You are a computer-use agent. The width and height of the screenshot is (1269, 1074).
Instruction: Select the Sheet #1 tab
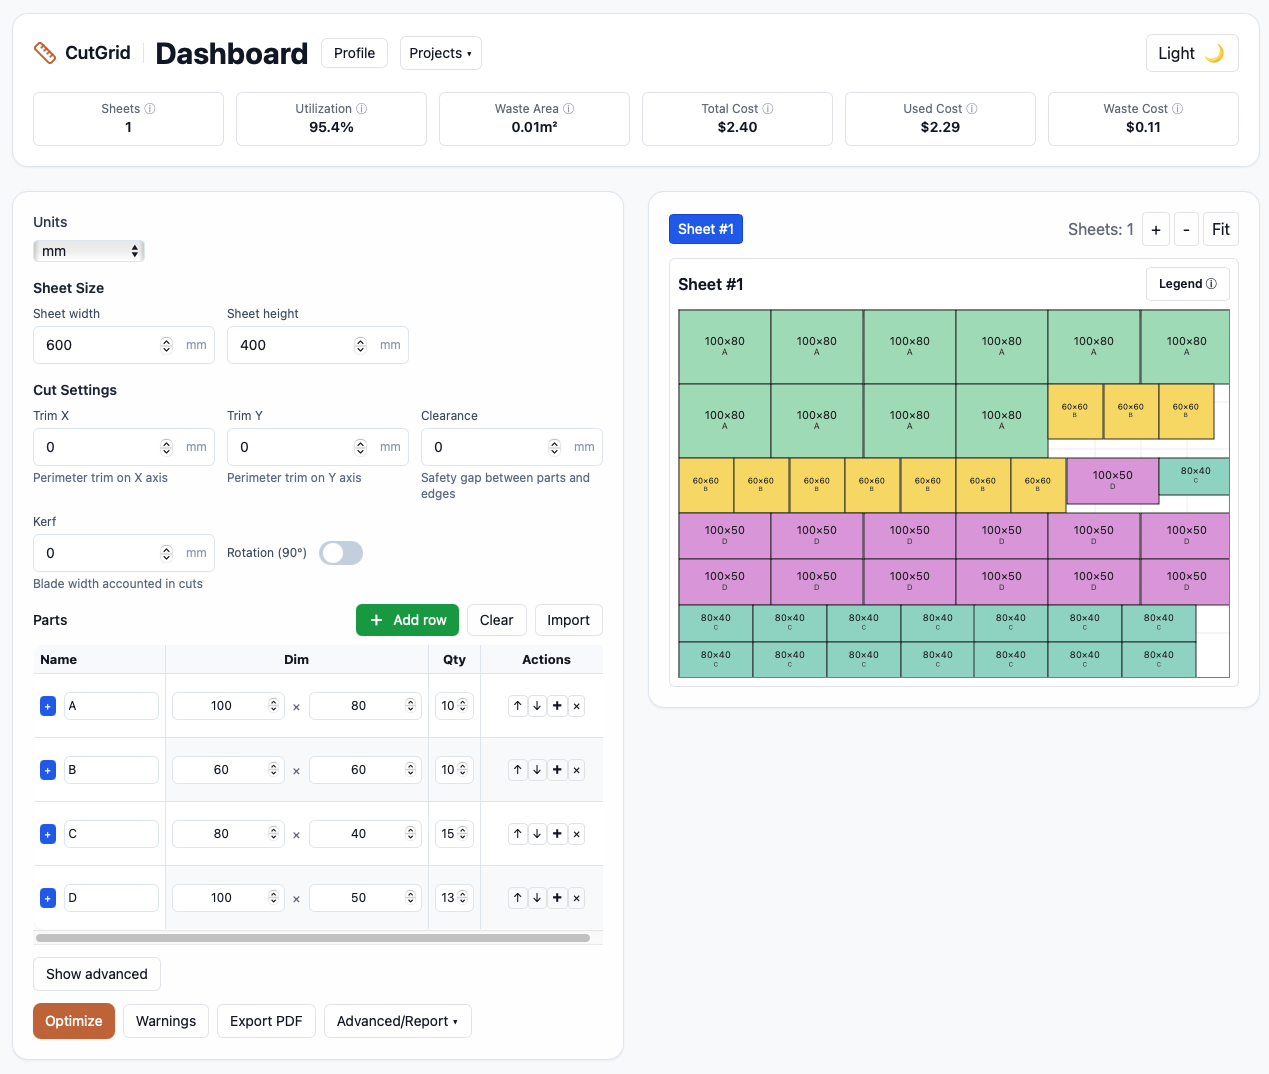(x=705, y=229)
